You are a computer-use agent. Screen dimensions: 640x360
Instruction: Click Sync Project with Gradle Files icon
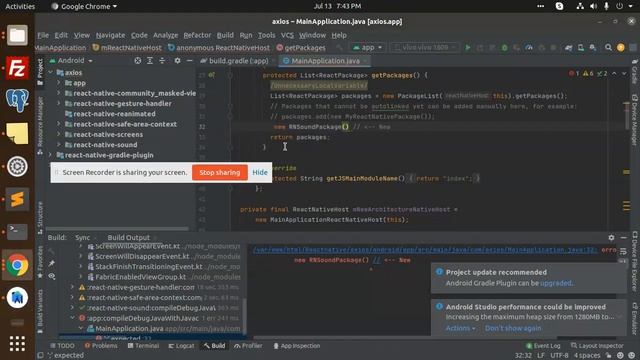coord(569,48)
